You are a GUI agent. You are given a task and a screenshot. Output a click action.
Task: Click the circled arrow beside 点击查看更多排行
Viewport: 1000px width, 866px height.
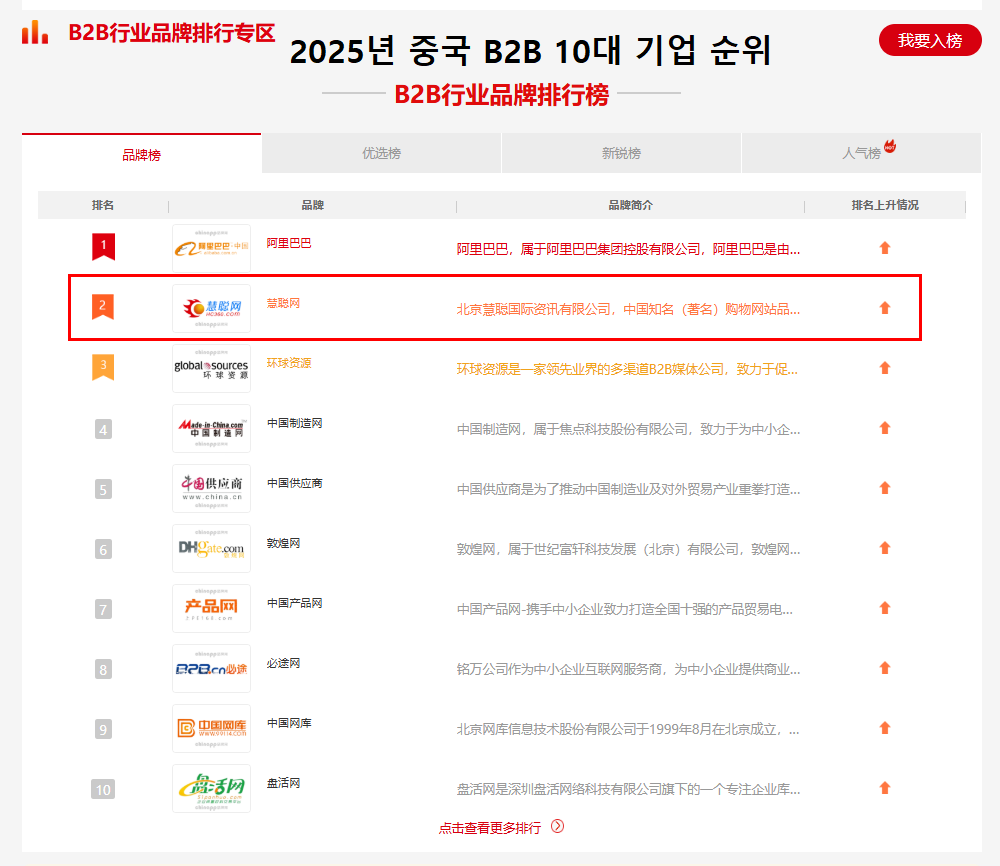coord(557,826)
